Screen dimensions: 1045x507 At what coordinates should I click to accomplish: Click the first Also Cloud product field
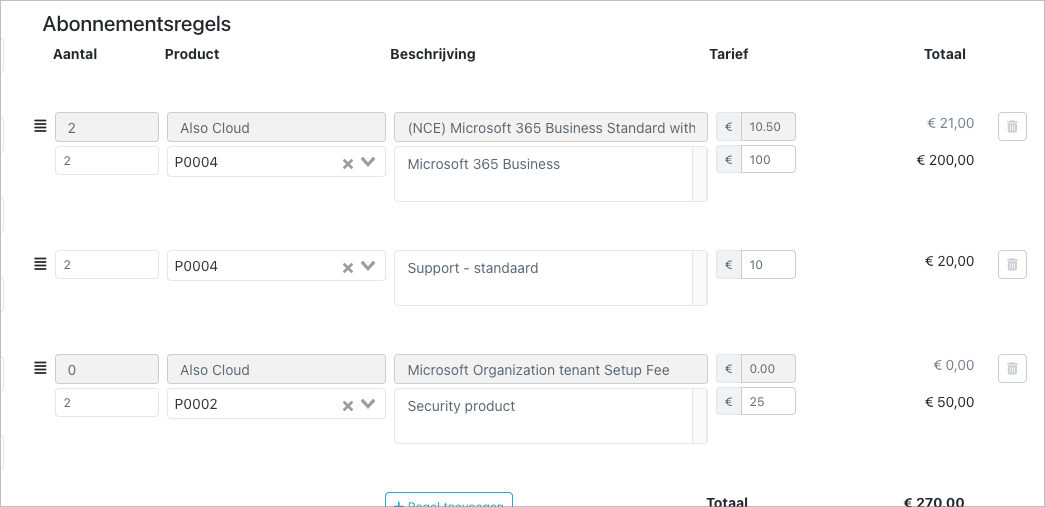[276, 127]
